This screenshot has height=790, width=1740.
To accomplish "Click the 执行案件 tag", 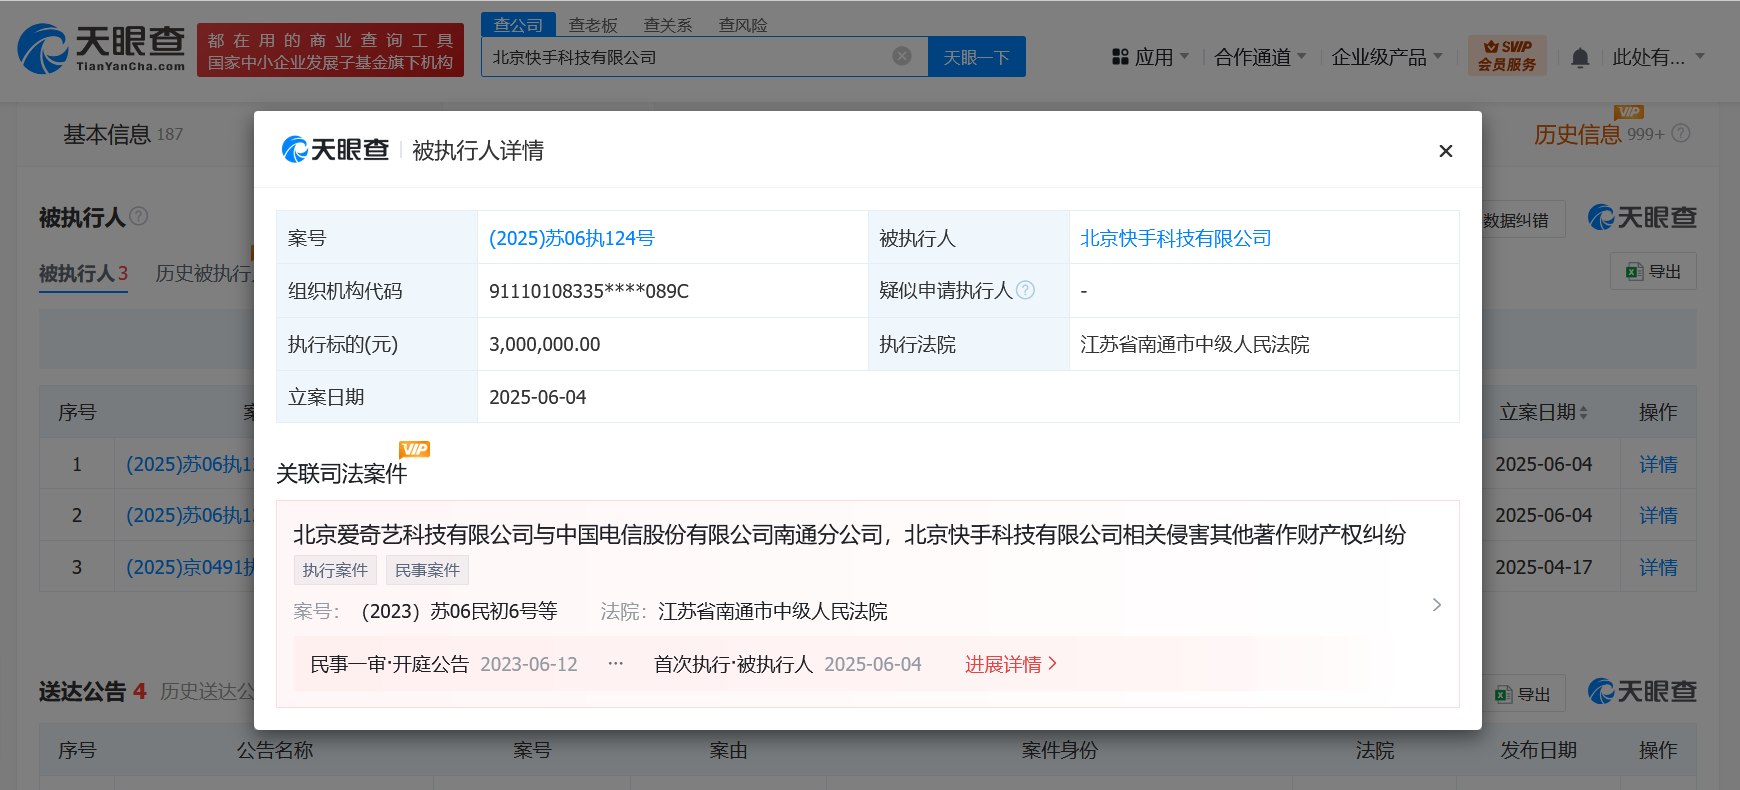I will tap(335, 570).
